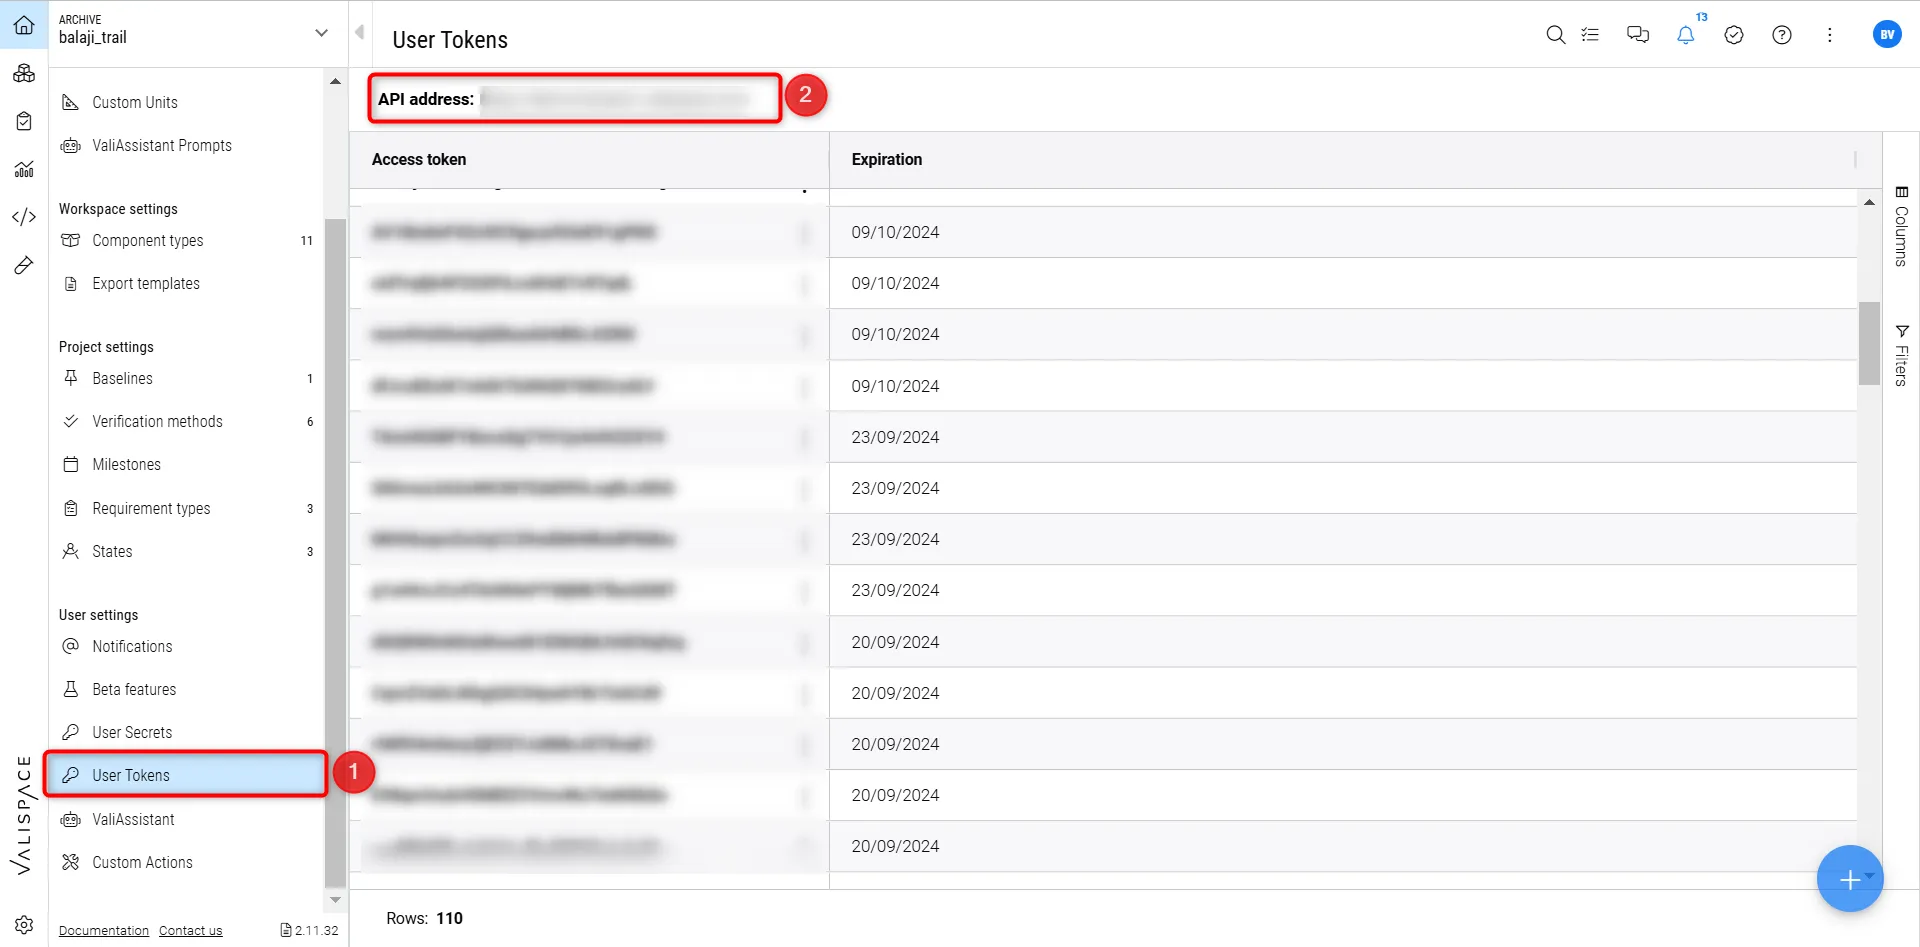Click the sidebar scrollbar up arrow

point(335,82)
